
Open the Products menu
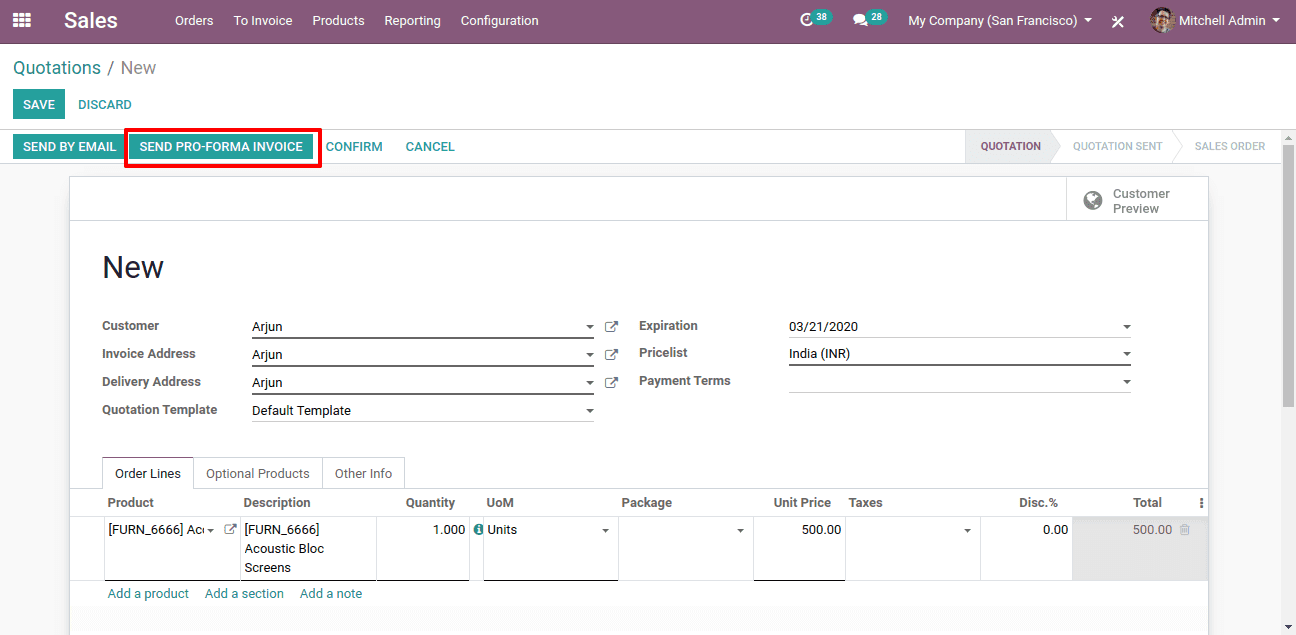(x=338, y=20)
